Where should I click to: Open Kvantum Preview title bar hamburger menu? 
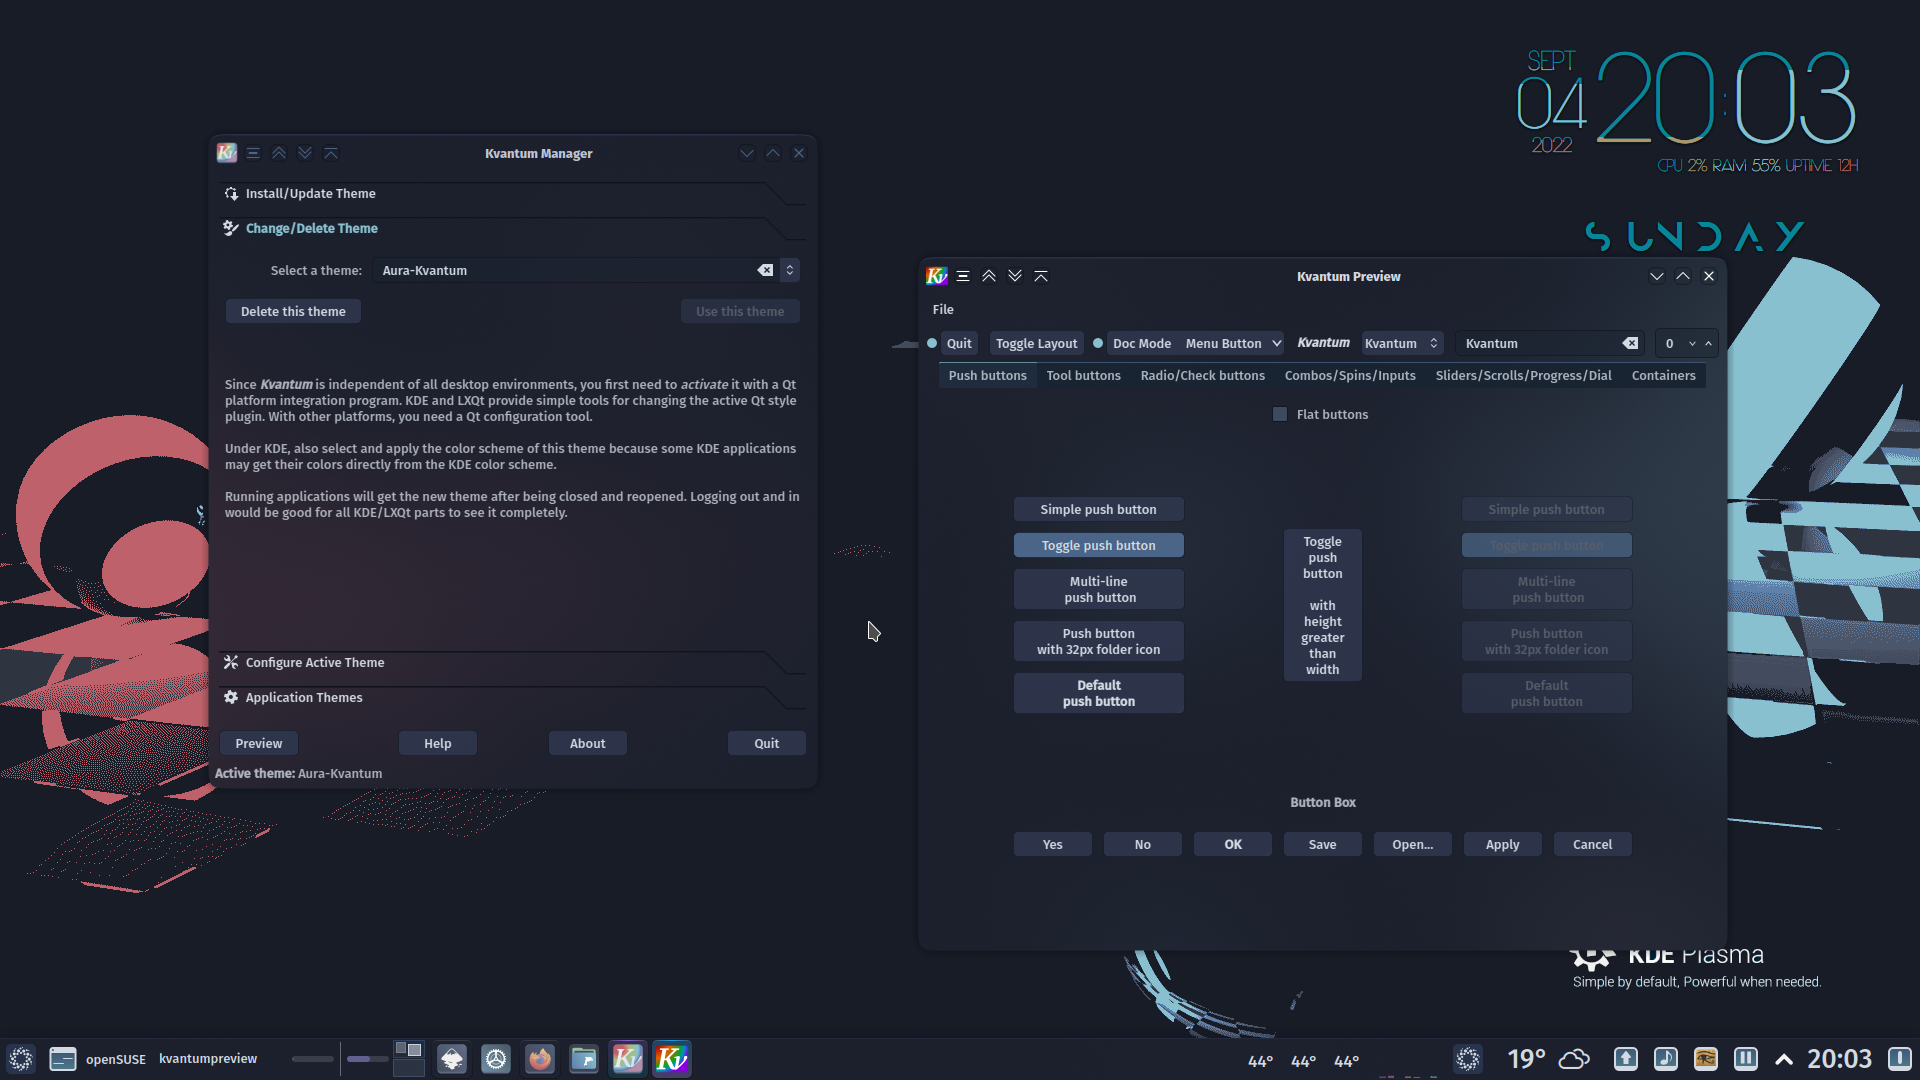963,276
